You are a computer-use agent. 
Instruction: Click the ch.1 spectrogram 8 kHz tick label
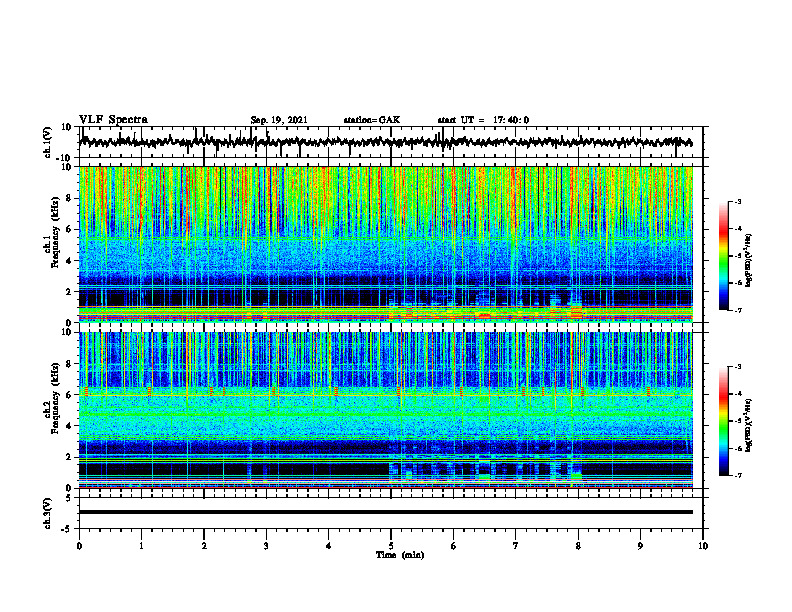pos(69,198)
